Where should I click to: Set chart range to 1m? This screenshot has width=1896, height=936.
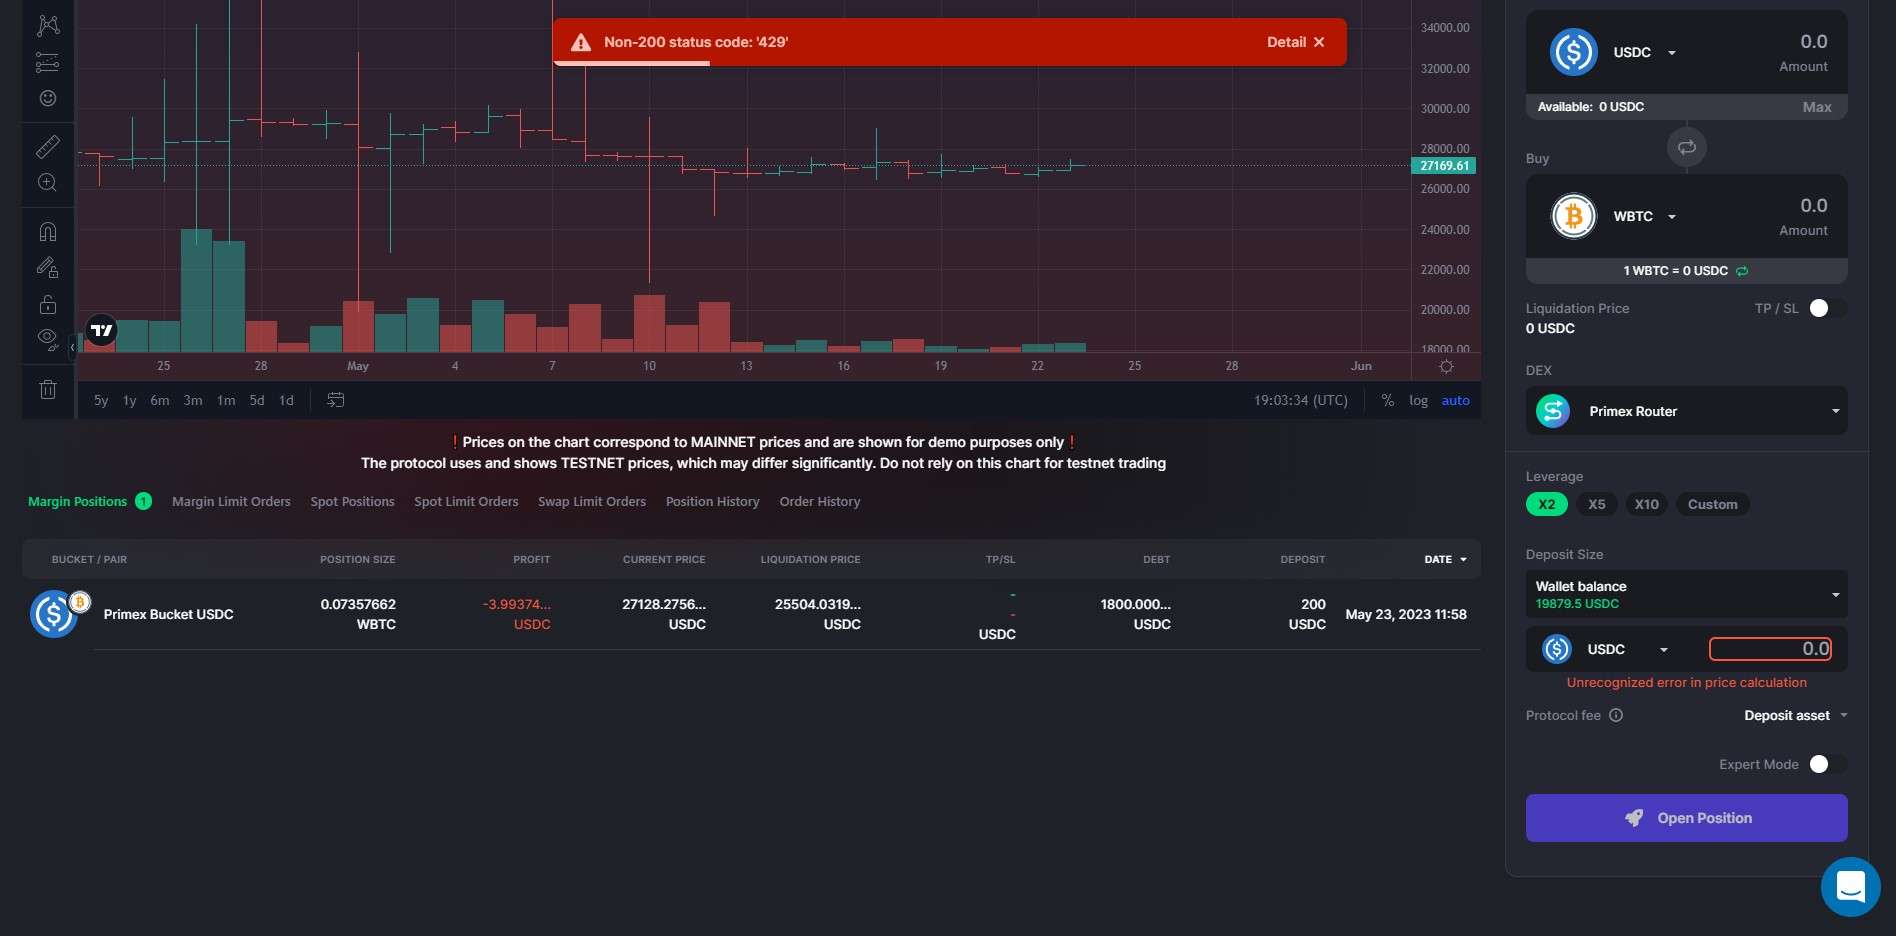(x=226, y=400)
